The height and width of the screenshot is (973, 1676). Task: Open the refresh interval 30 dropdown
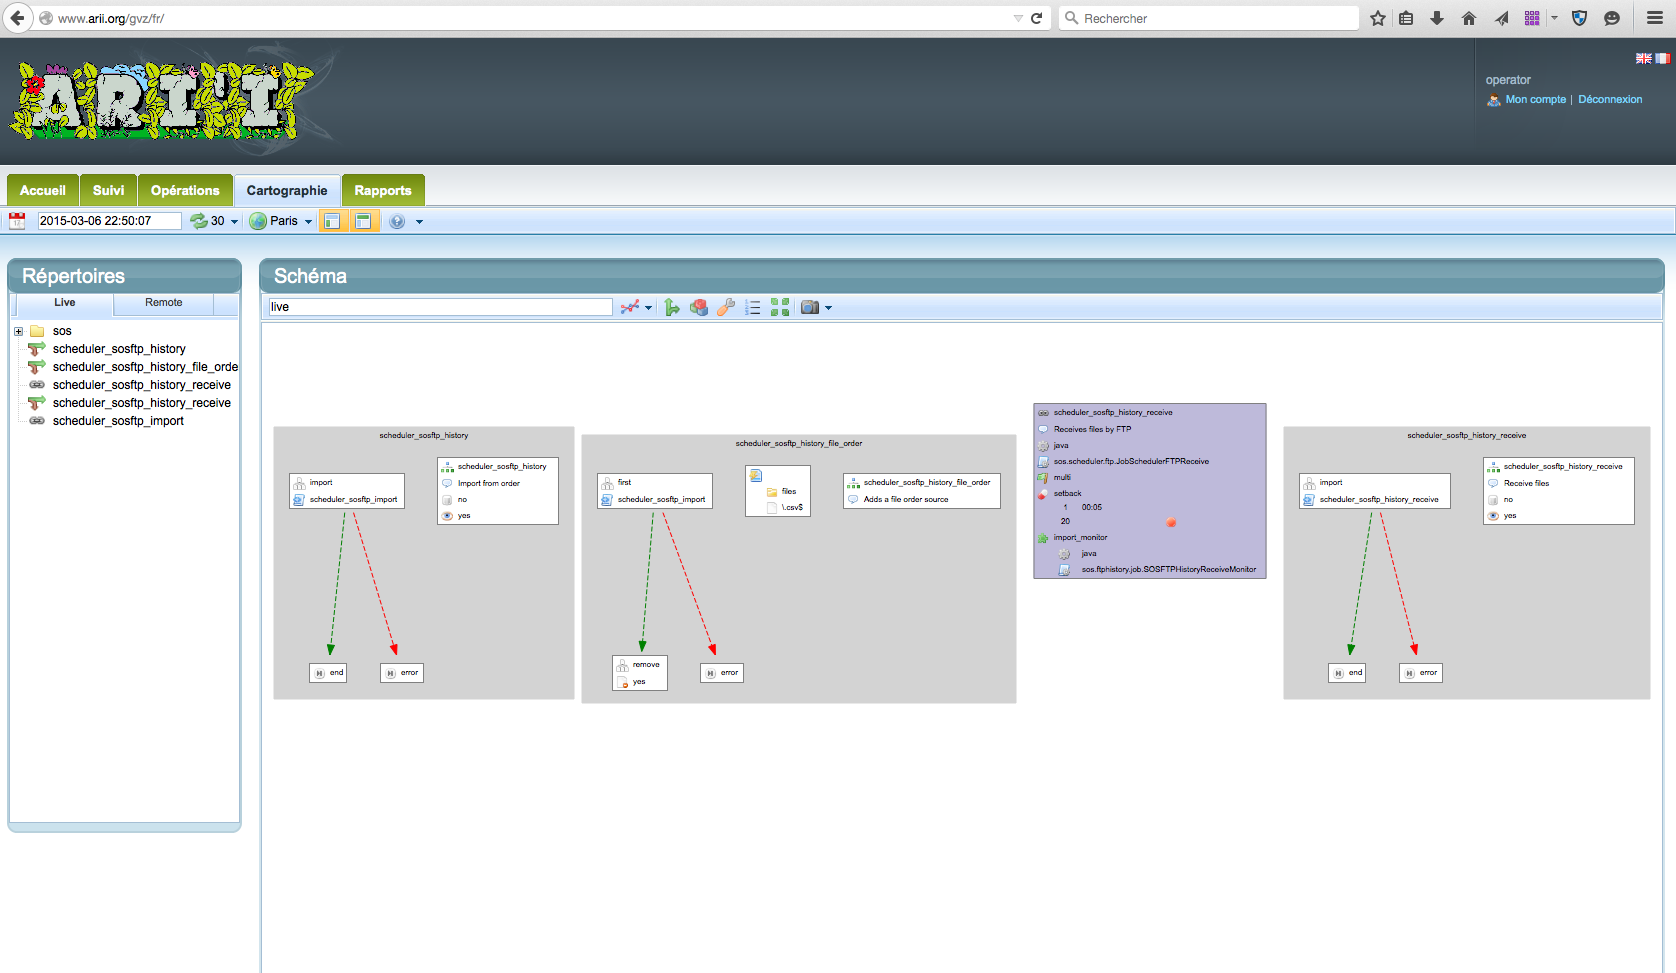coord(215,221)
